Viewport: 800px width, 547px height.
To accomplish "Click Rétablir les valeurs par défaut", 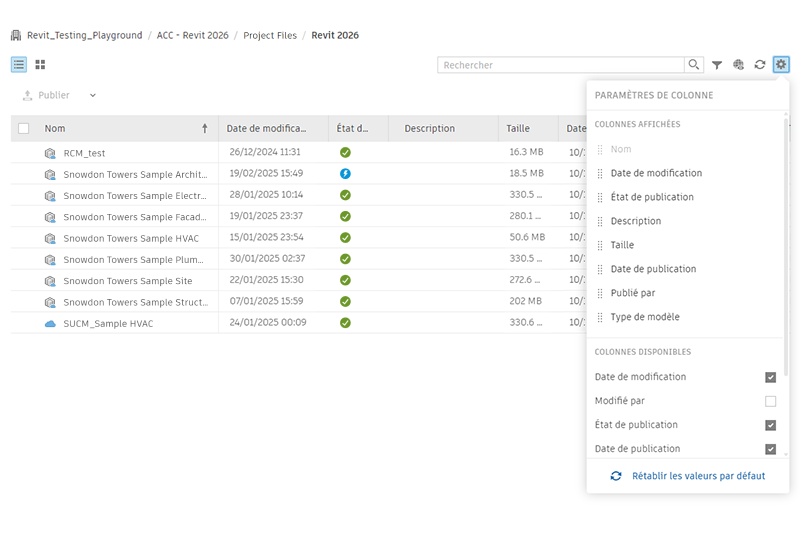I will (698, 476).
